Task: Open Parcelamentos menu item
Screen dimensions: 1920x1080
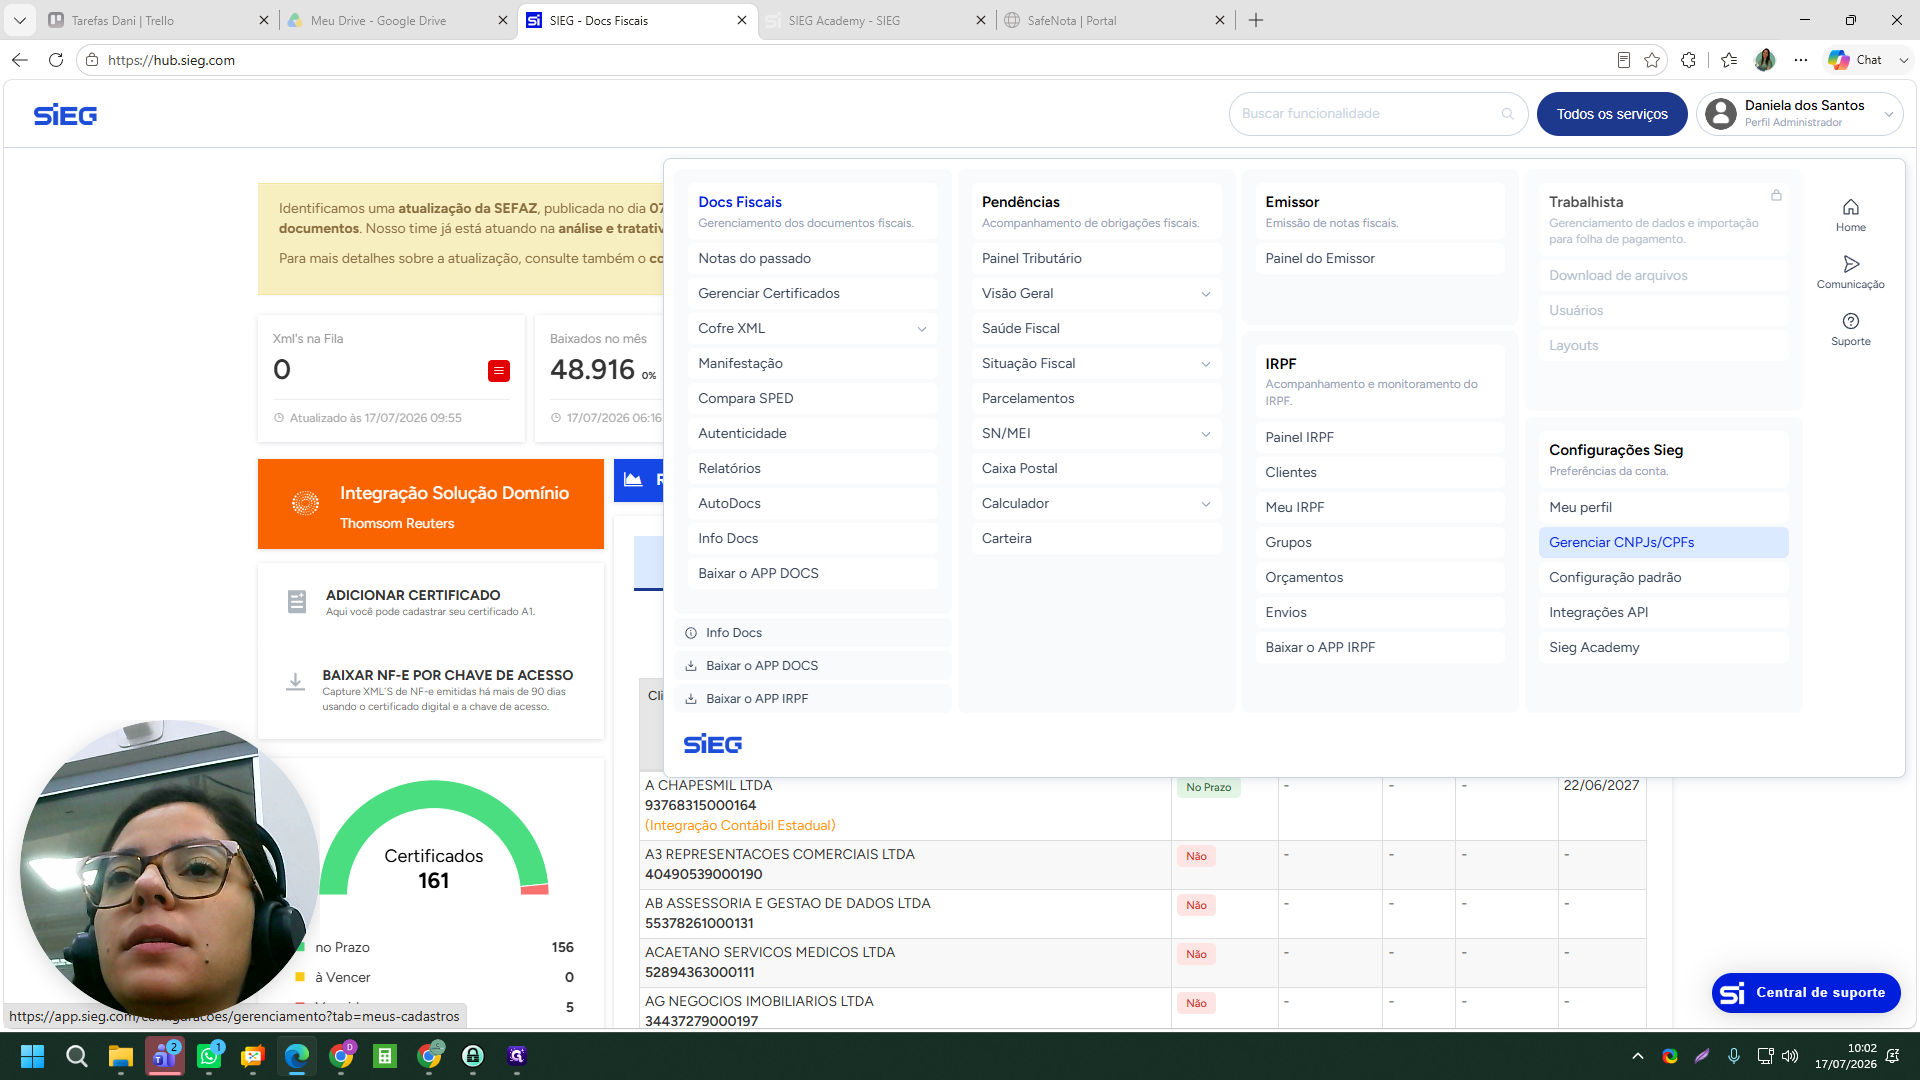Action: tap(1096, 399)
